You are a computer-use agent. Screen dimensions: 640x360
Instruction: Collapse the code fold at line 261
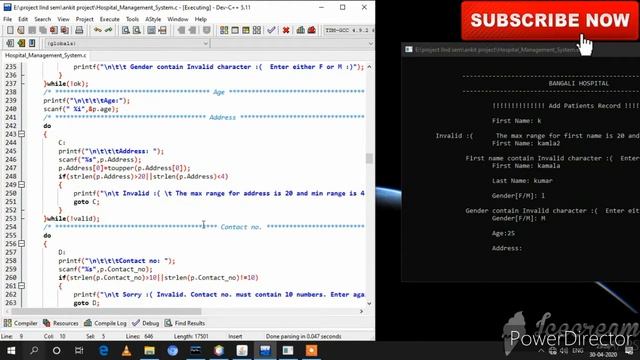pos(21,286)
